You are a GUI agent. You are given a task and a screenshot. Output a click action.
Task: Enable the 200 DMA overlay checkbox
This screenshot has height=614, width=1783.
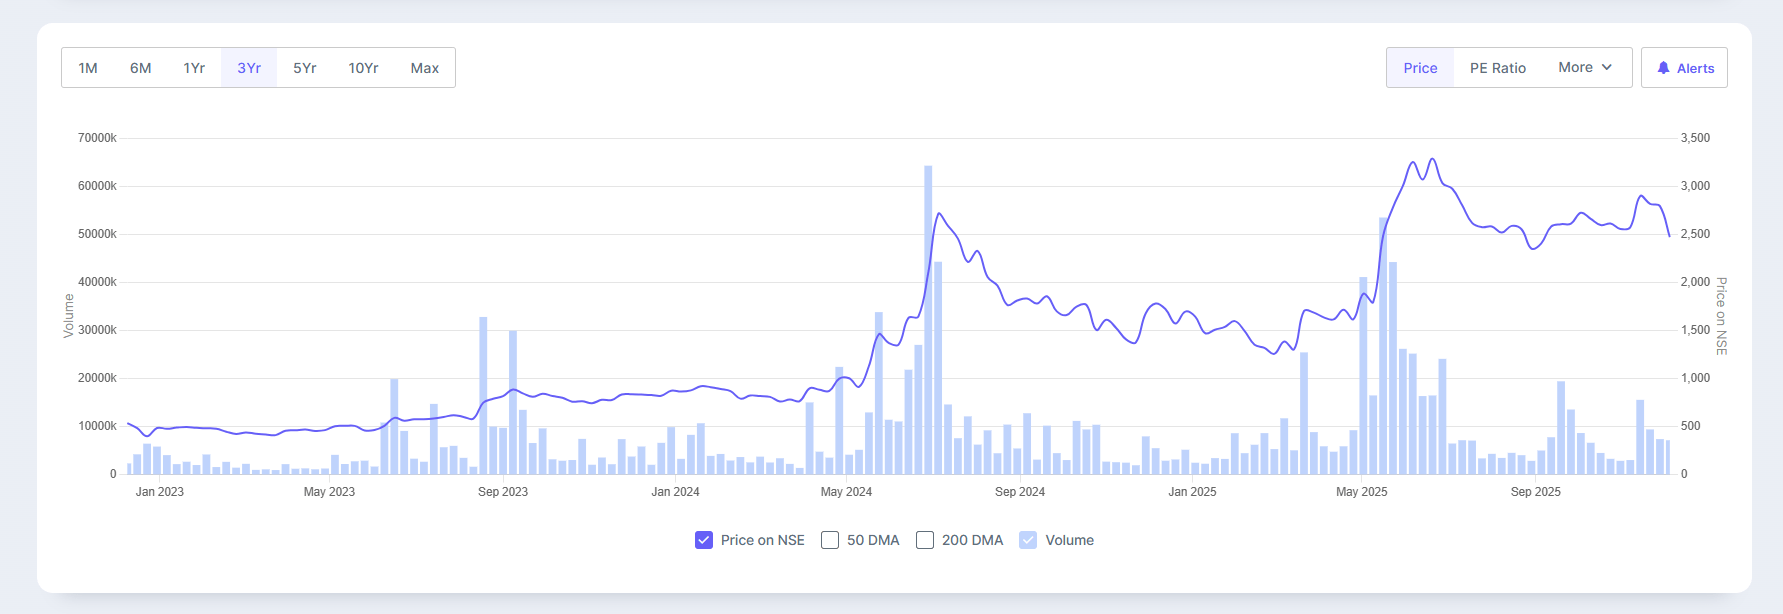pyautogui.click(x=925, y=540)
